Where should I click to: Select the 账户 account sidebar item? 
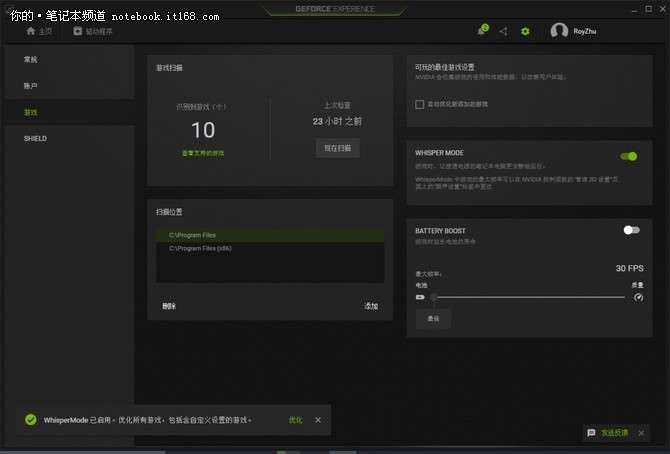(x=70, y=86)
